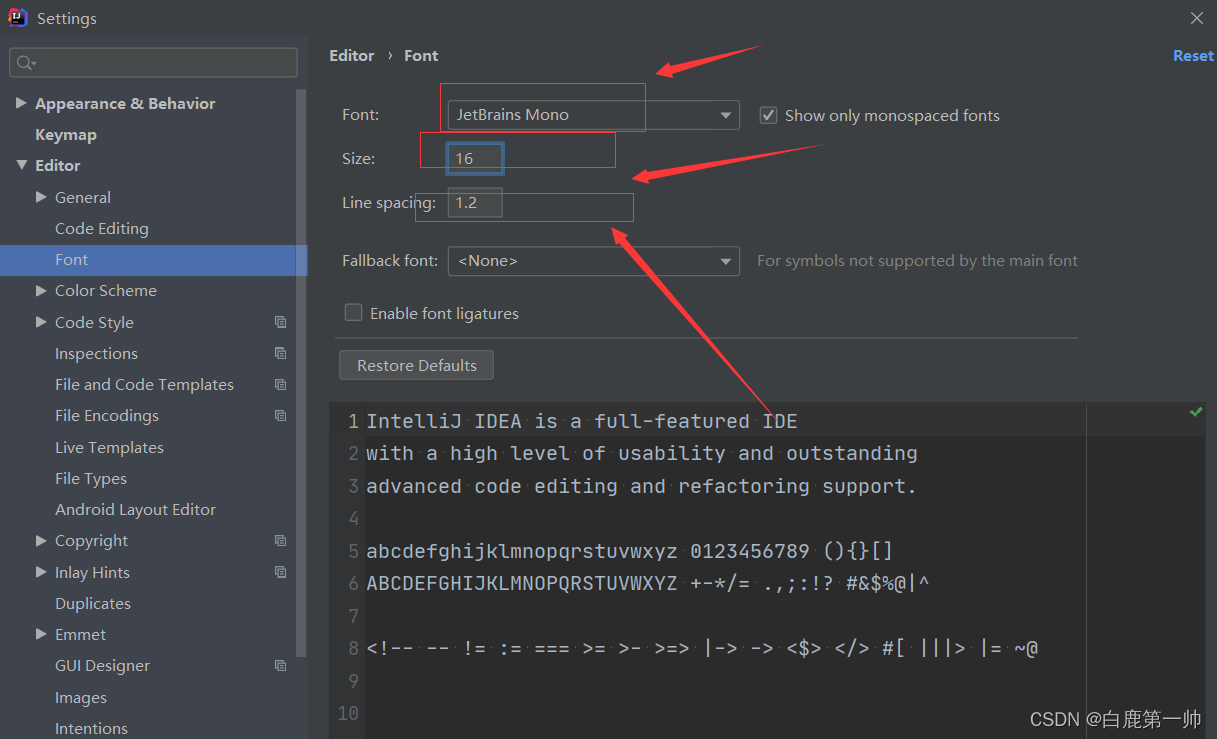1217x739 pixels.
Task: Open Live Templates settings
Action: [x=109, y=447]
